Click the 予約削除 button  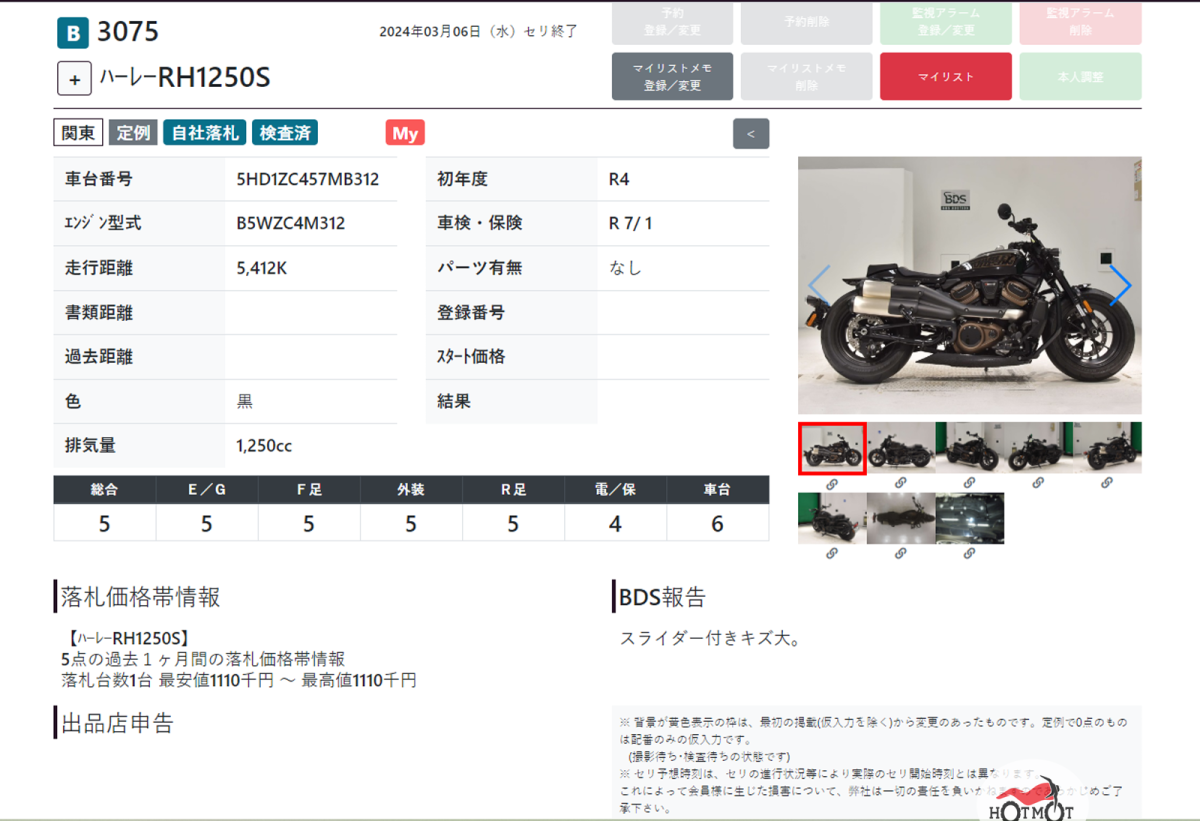(x=806, y=22)
